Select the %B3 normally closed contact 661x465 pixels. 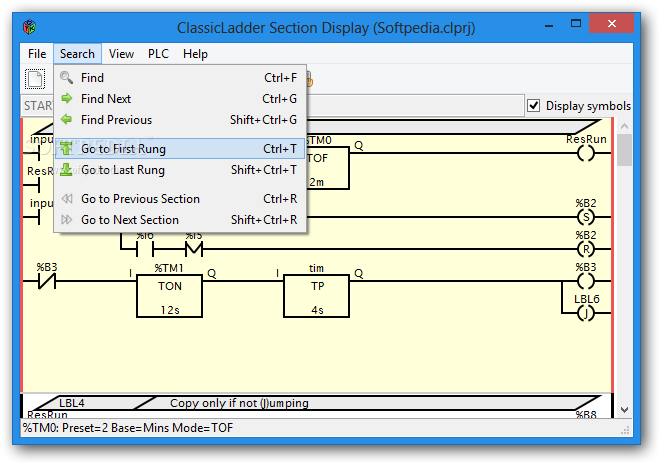click(x=46, y=281)
